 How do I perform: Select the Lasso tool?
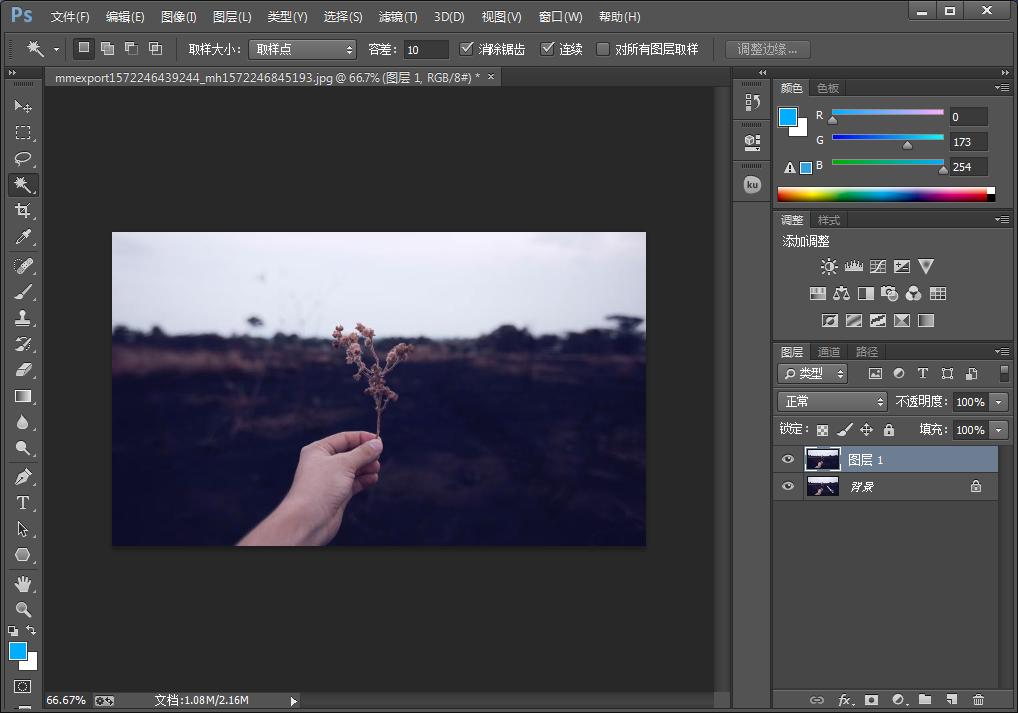tap(22, 159)
